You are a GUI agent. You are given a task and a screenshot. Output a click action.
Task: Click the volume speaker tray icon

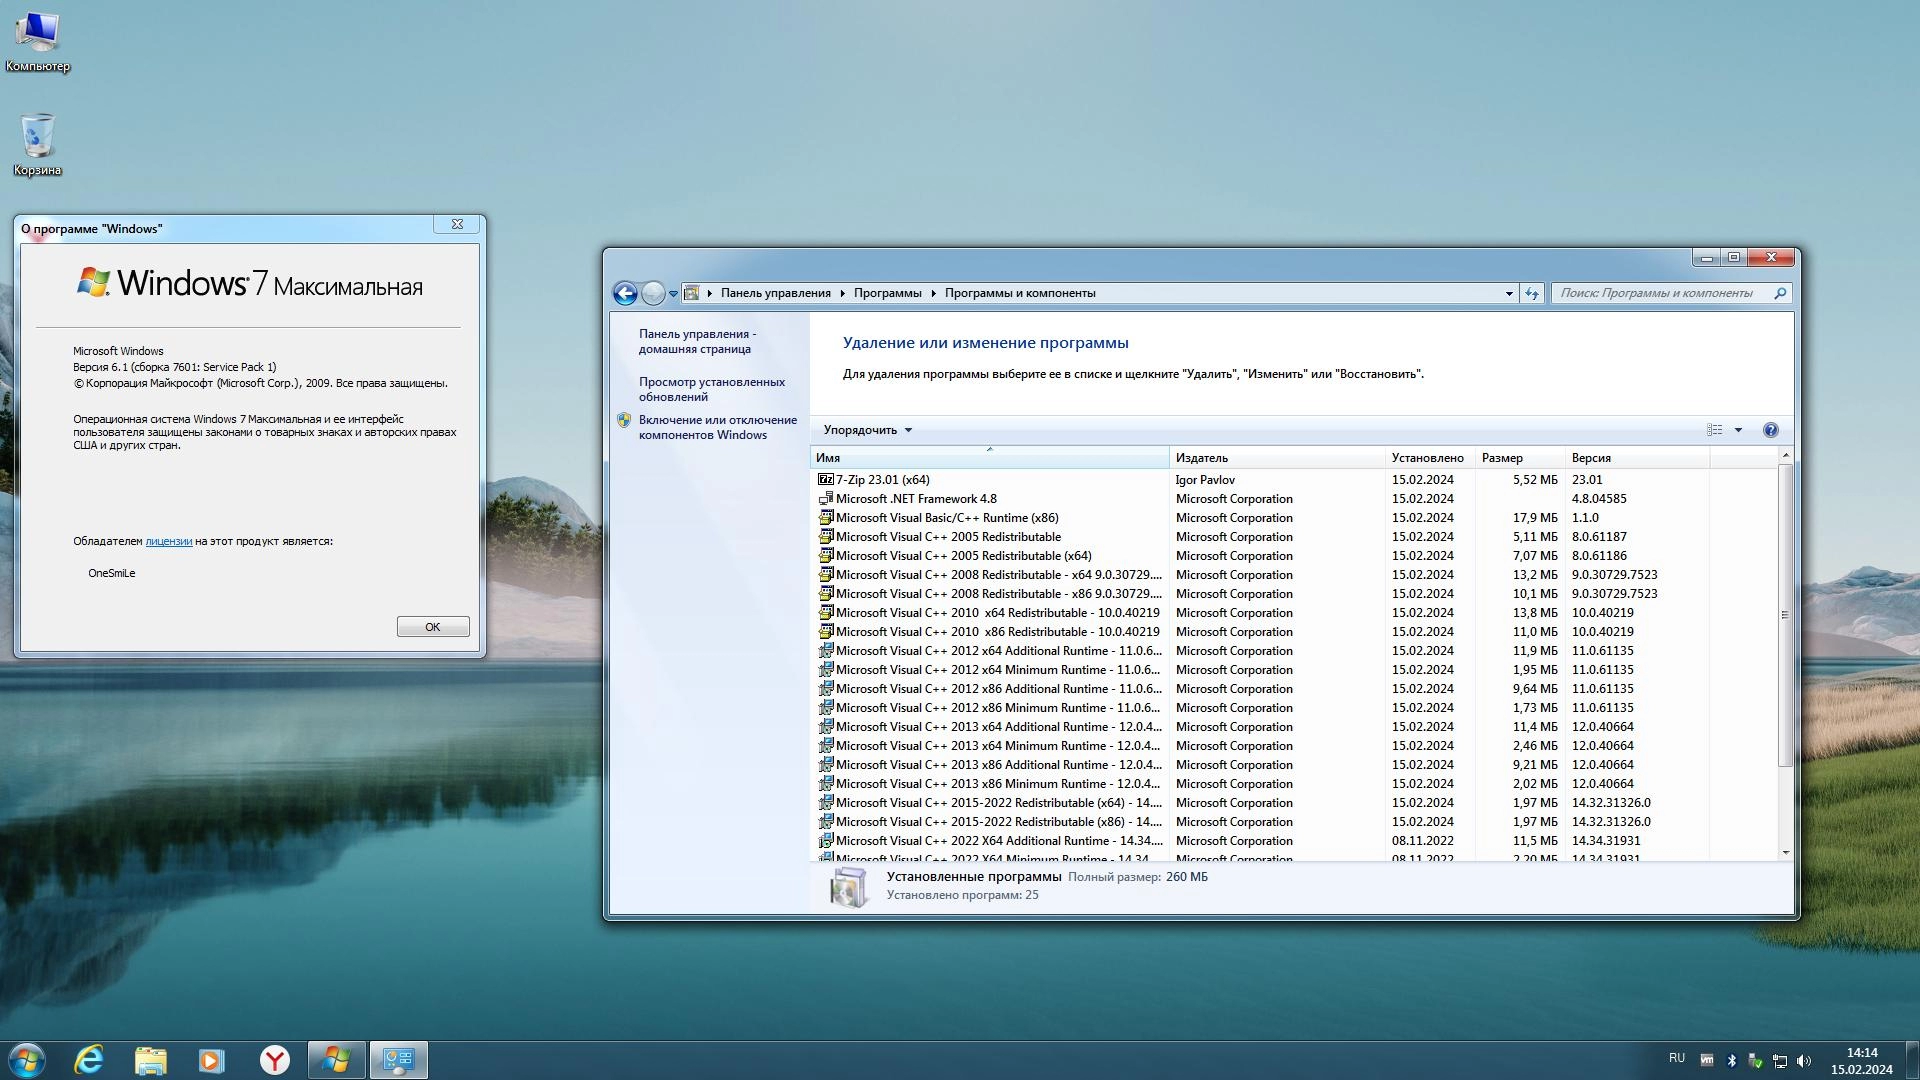pos(1804,1061)
